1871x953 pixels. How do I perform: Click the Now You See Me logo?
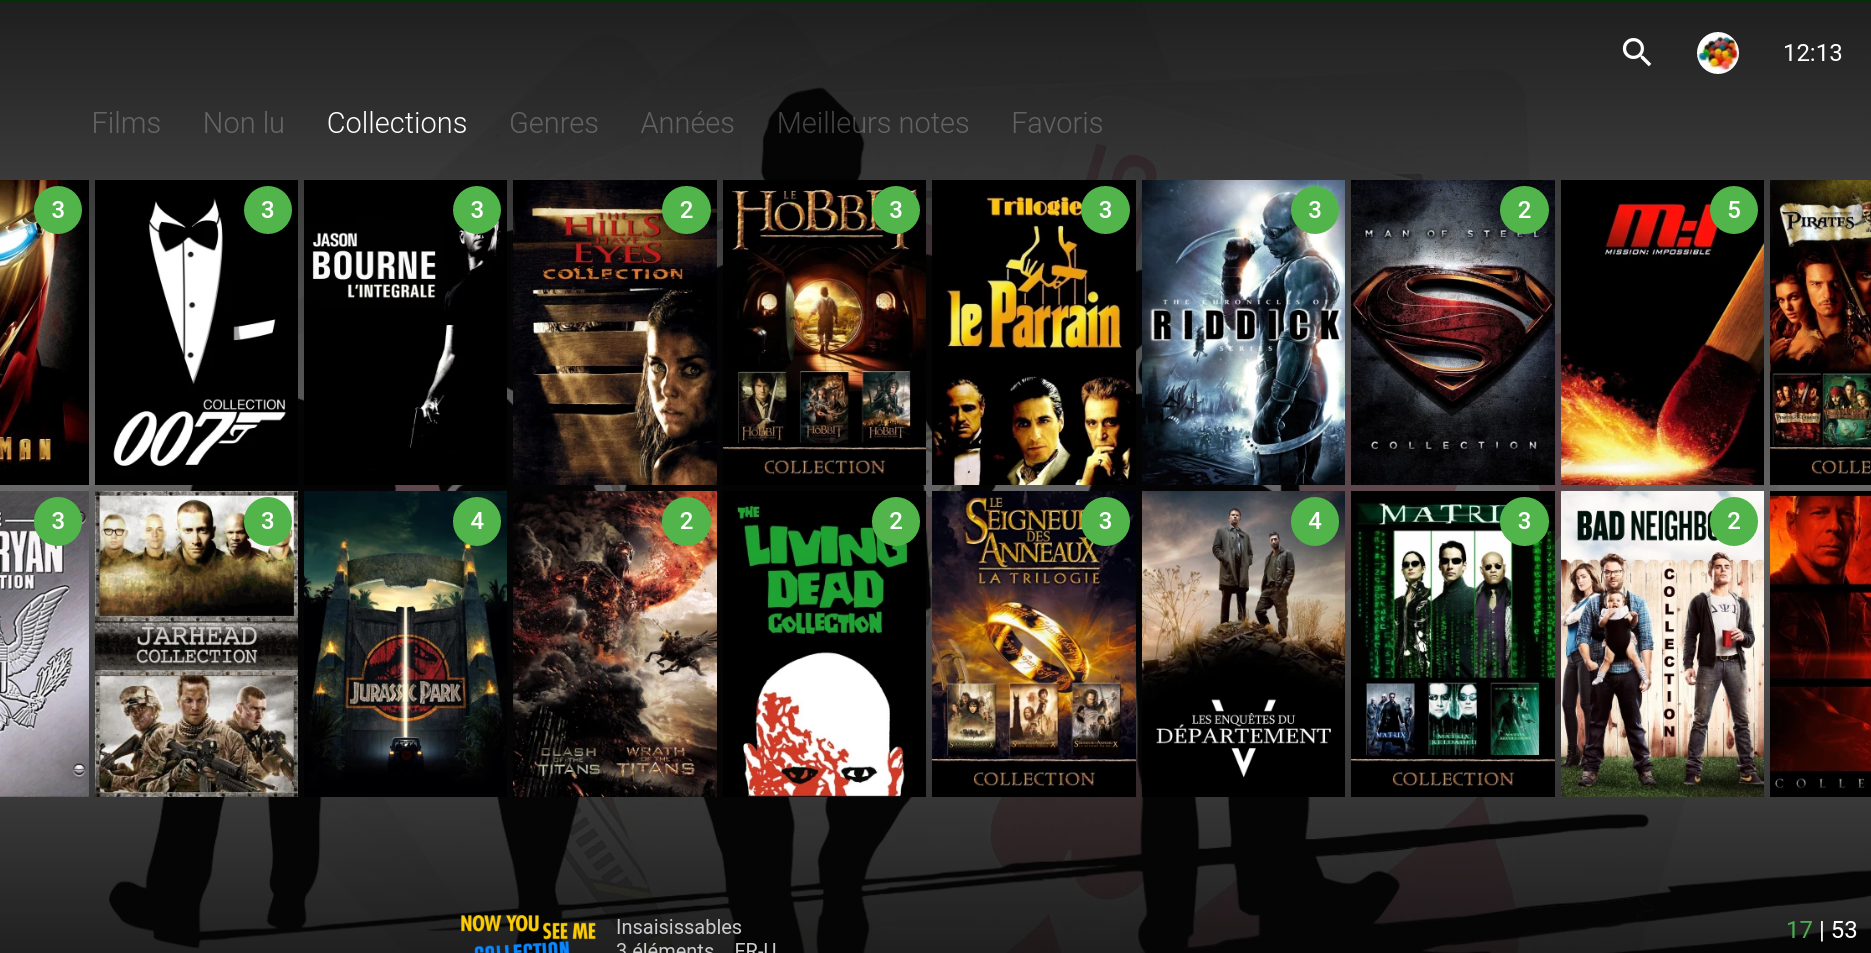point(528,933)
